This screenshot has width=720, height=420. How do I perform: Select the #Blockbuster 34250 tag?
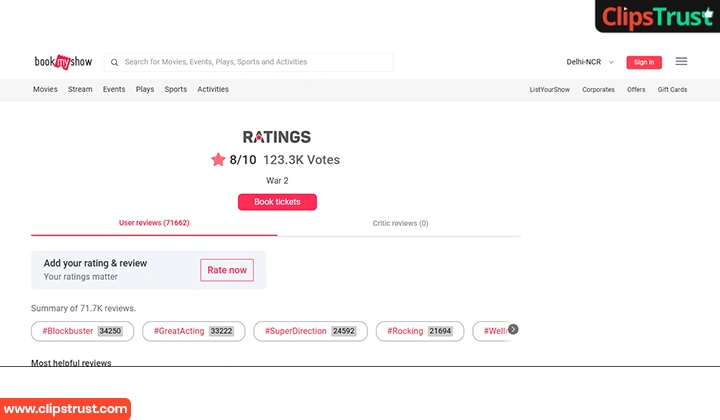(82, 331)
